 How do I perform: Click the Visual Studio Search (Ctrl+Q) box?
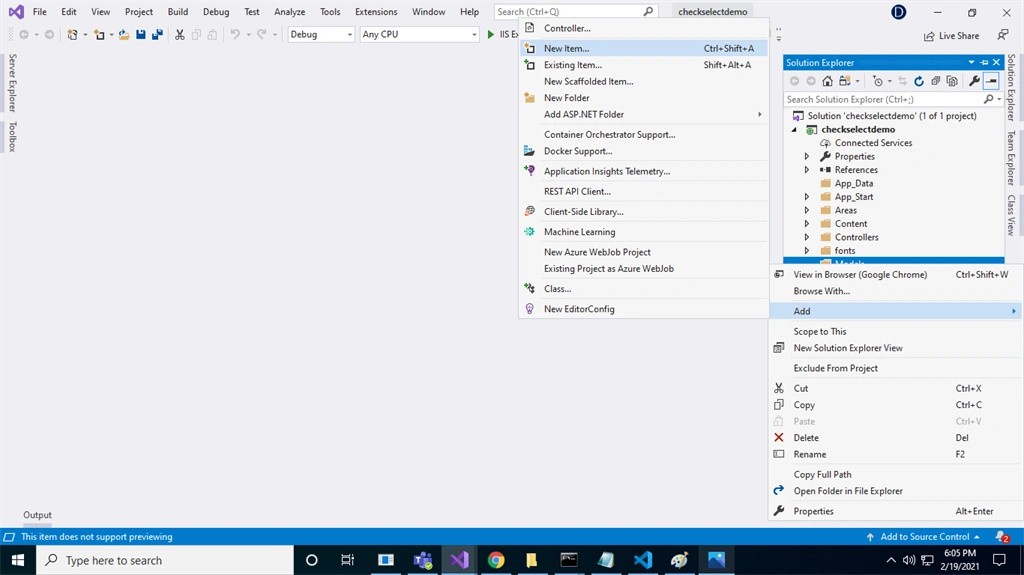click(575, 12)
